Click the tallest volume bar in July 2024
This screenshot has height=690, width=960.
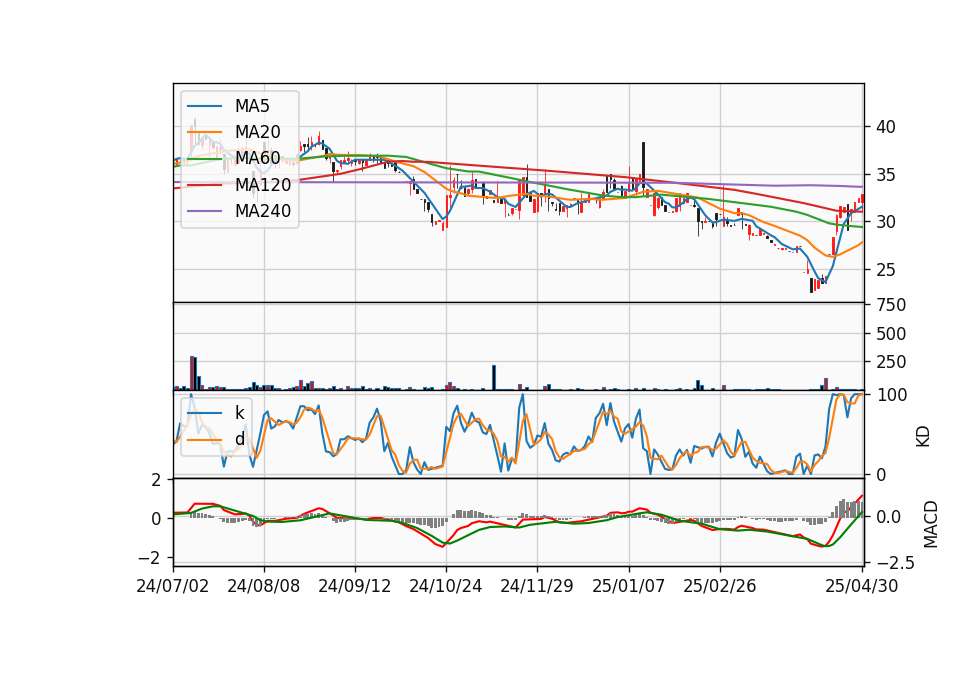point(192,373)
